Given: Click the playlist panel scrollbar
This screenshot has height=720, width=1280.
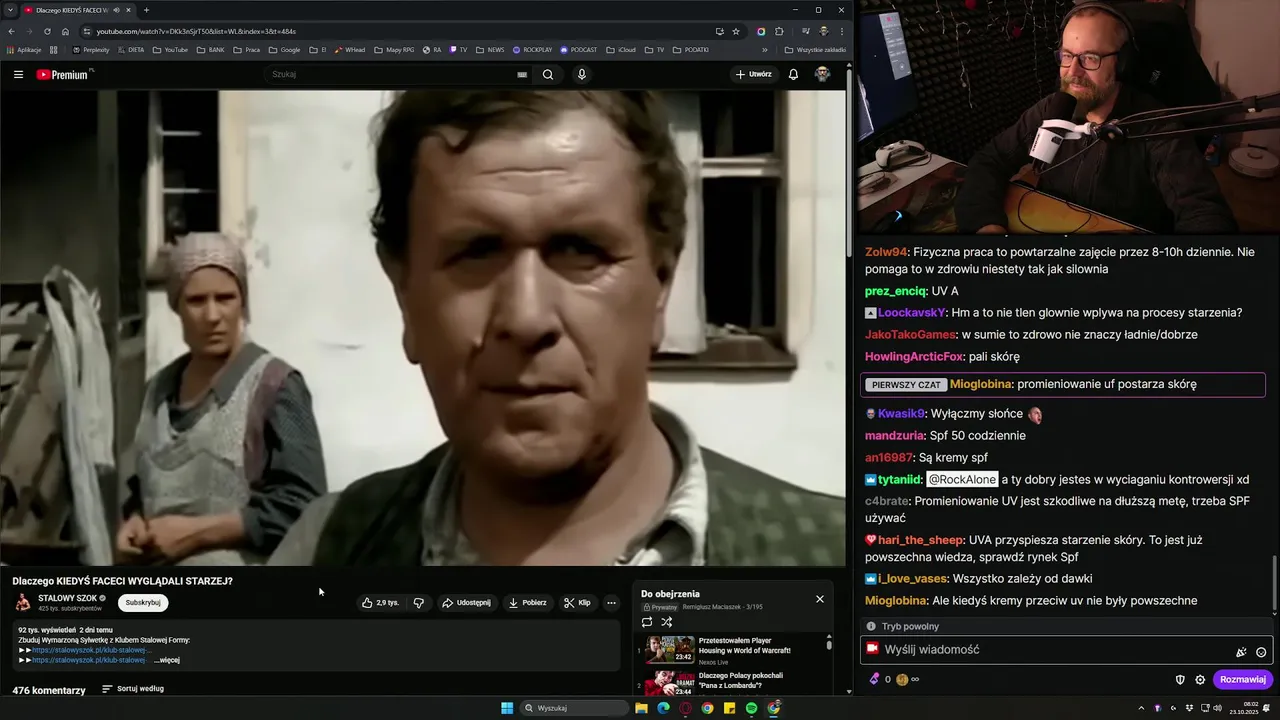Looking at the screenshot, I should [828, 645].
